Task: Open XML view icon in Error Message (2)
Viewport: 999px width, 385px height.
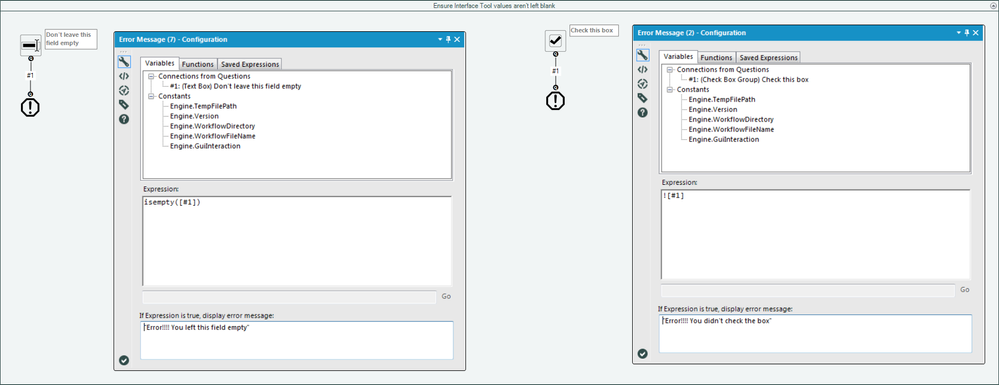Action: (x=643, y=69)
